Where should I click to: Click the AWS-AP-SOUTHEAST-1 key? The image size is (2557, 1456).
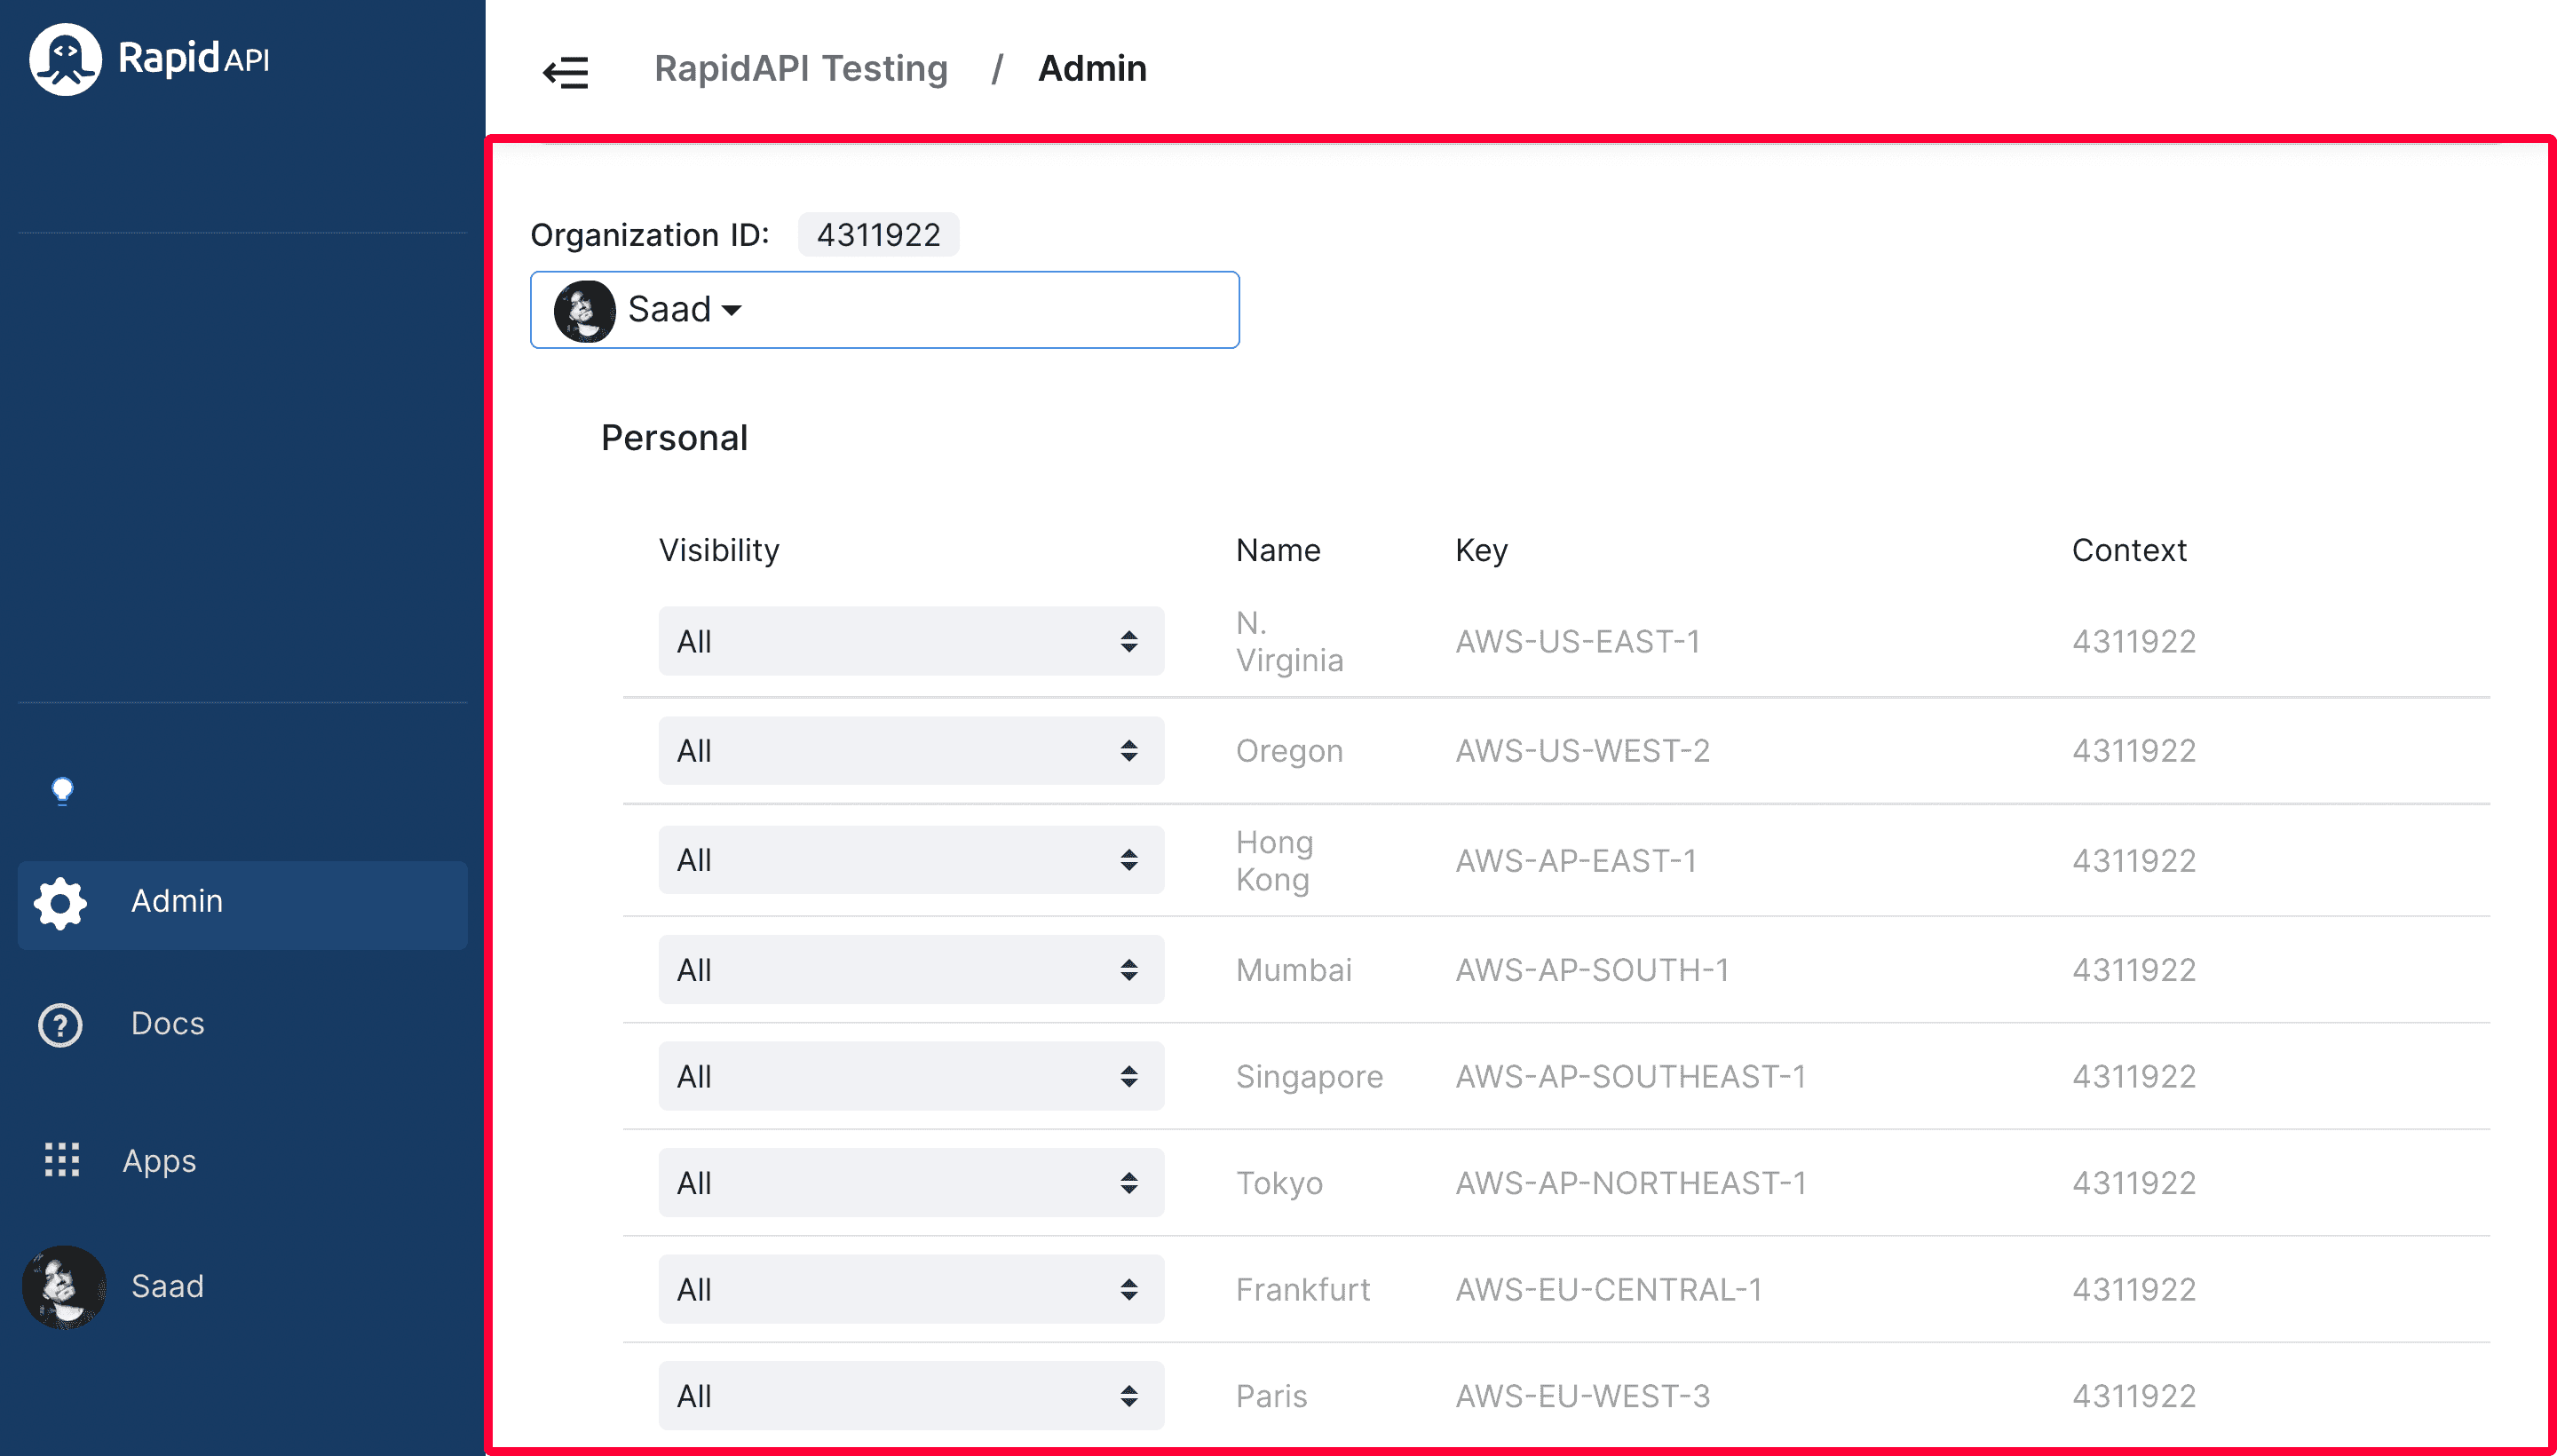click(x=1631, y=1076)
